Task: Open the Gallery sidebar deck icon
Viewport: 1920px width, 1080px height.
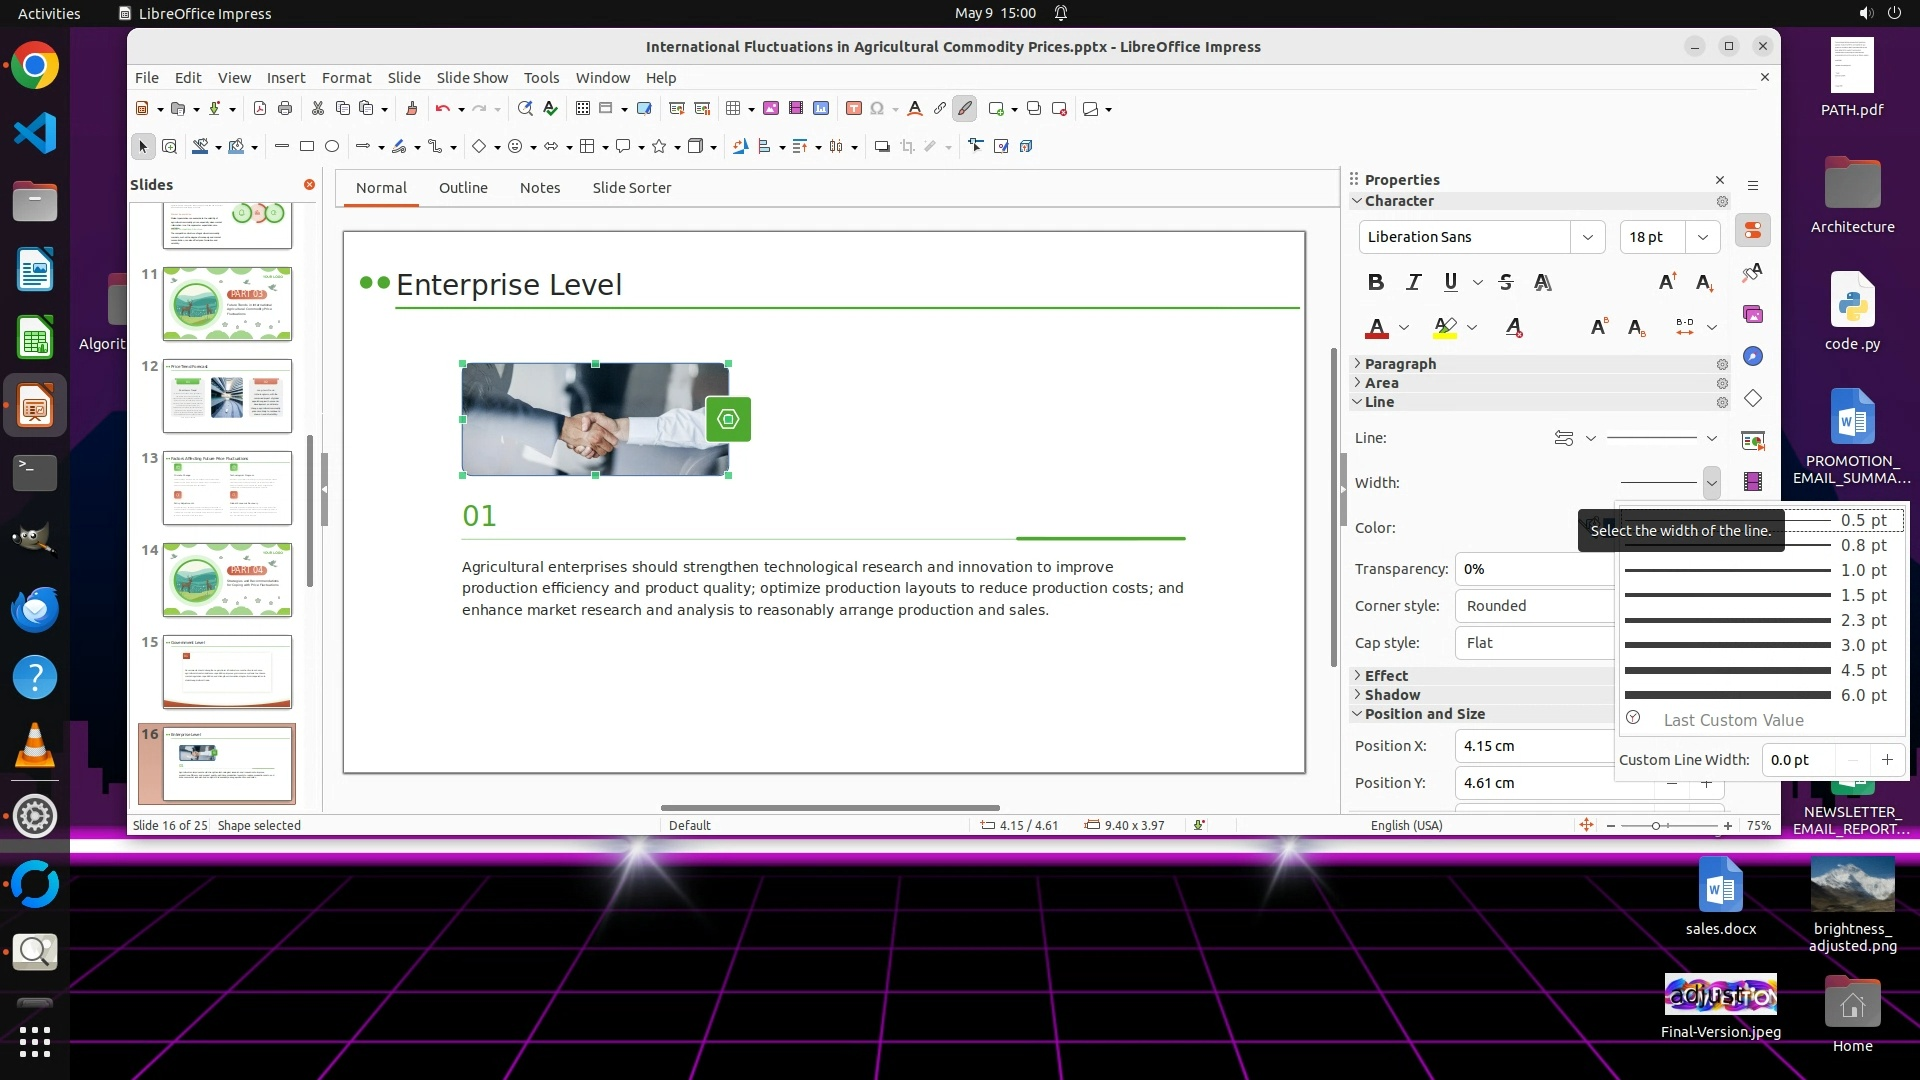Action: [1753, 315]
